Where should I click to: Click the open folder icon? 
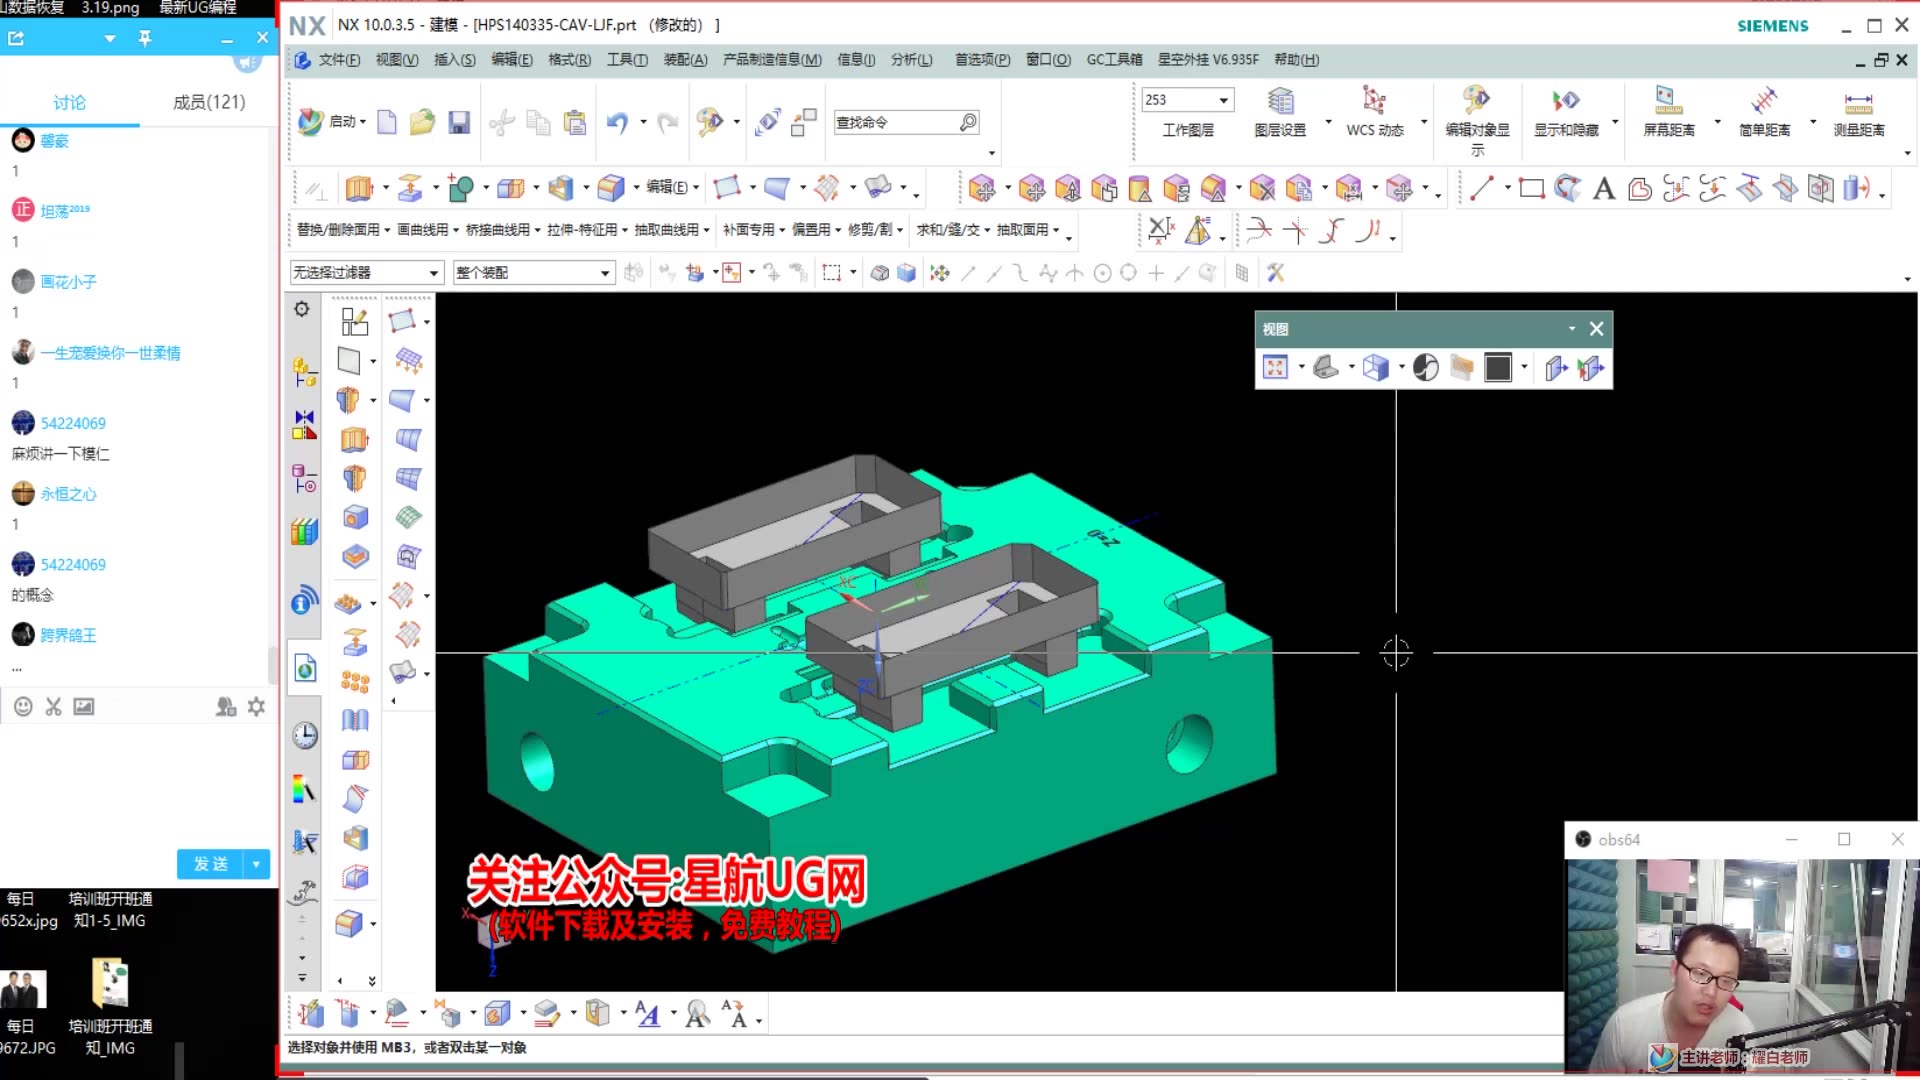point(422,122)
